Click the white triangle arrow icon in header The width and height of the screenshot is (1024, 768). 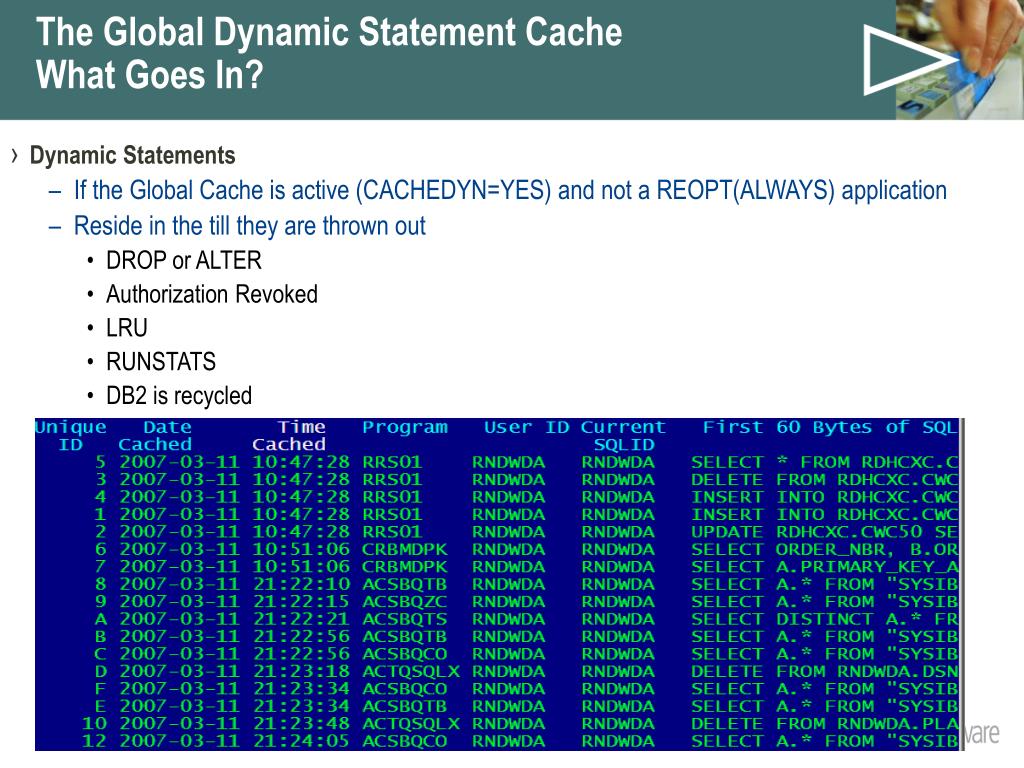pyautogui.click(x=903, y=60)
